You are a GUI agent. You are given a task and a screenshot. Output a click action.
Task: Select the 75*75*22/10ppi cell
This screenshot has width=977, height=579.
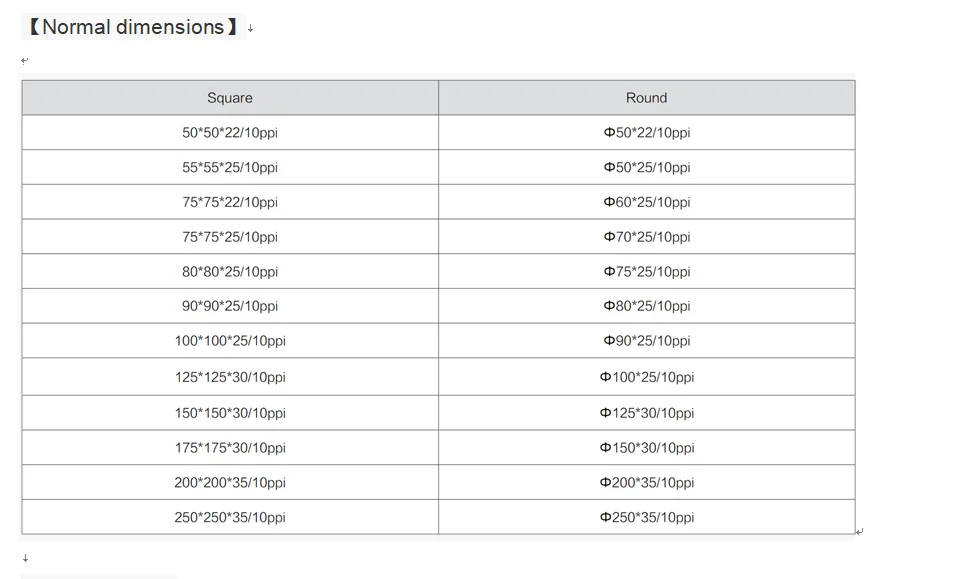coord(230,202)
